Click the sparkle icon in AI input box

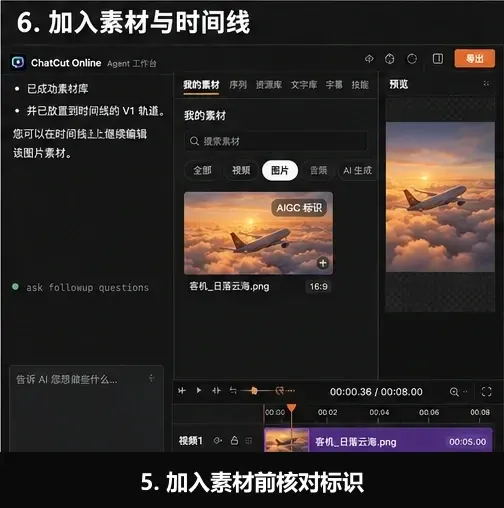pyautogui.click(x=152, y=378)
